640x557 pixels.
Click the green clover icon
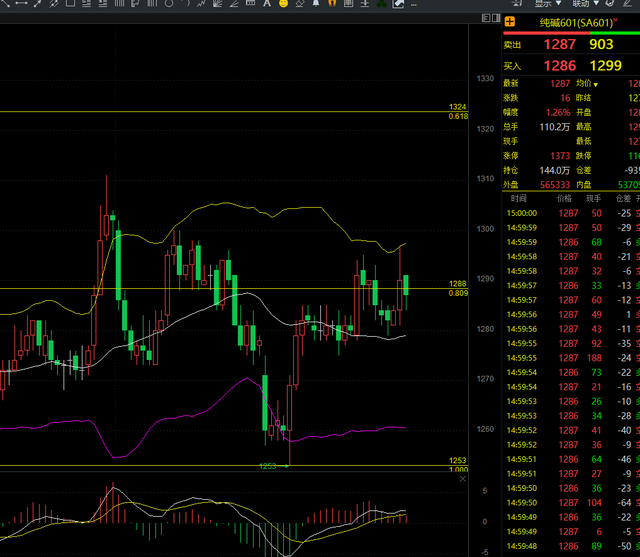coord(381,3)
